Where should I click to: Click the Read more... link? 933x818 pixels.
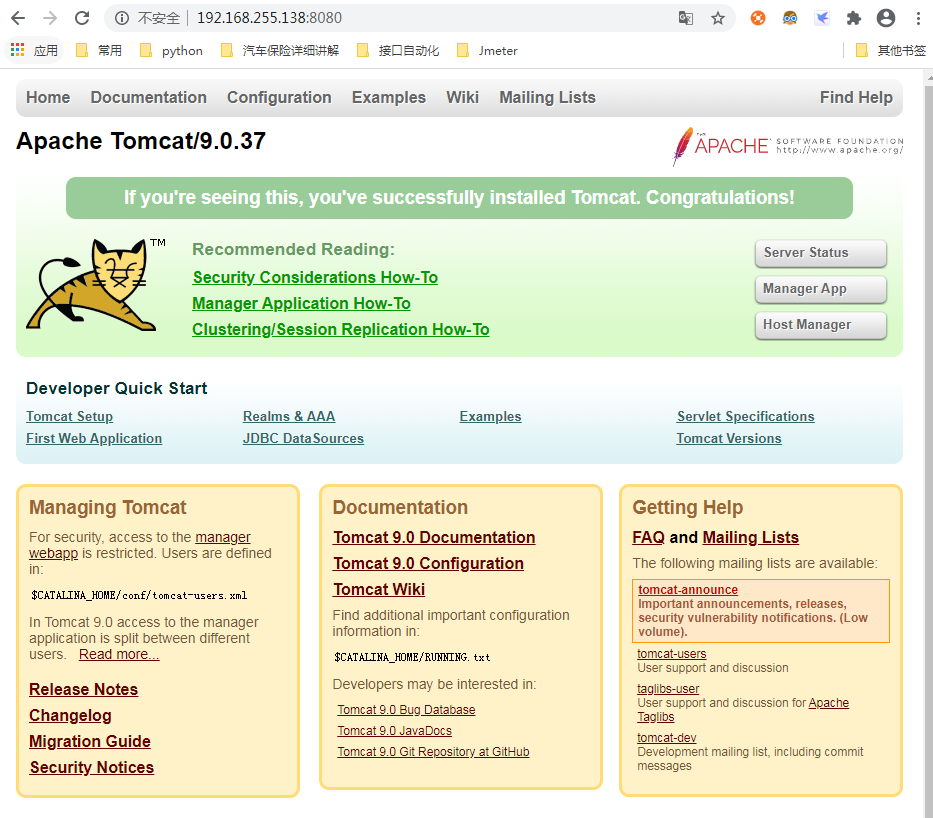point(119,654)
